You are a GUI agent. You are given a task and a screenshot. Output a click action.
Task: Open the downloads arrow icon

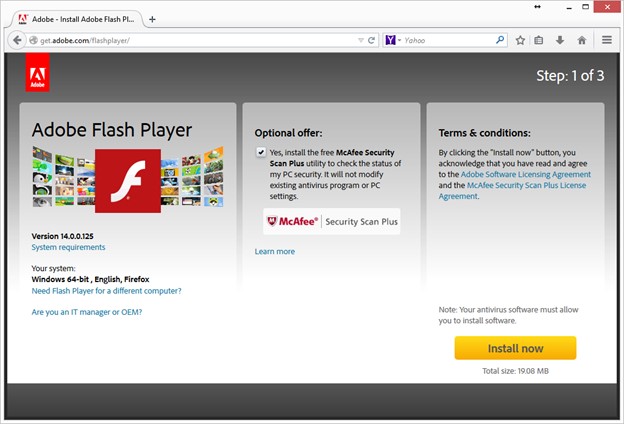tap(560, 41)
